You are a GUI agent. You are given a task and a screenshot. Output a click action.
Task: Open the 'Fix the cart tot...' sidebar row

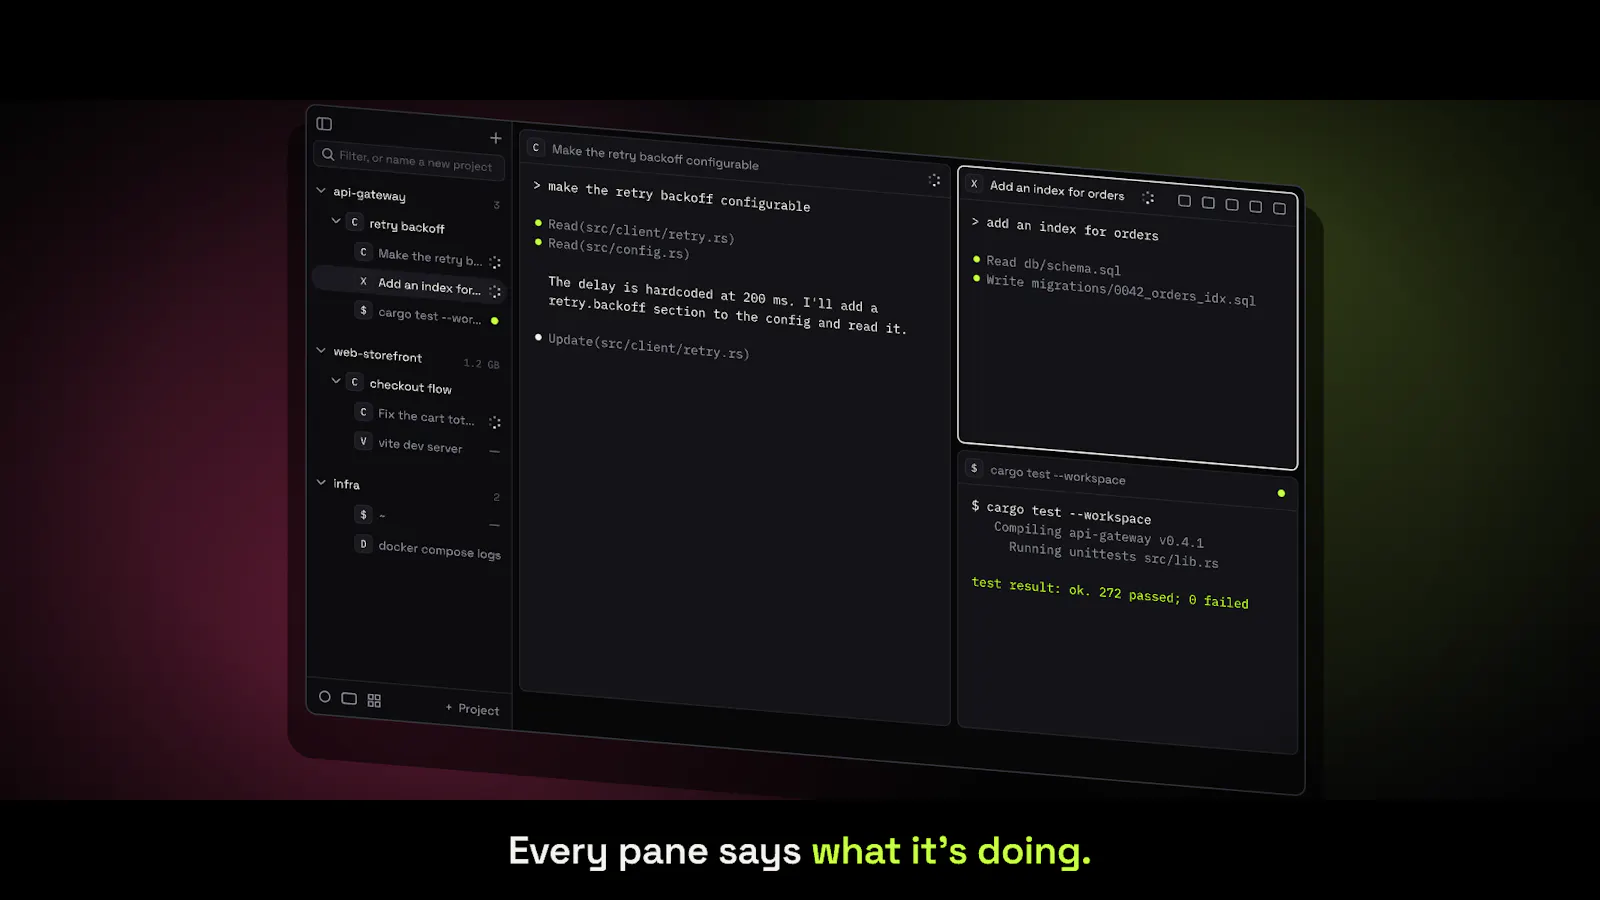[410, 417]
